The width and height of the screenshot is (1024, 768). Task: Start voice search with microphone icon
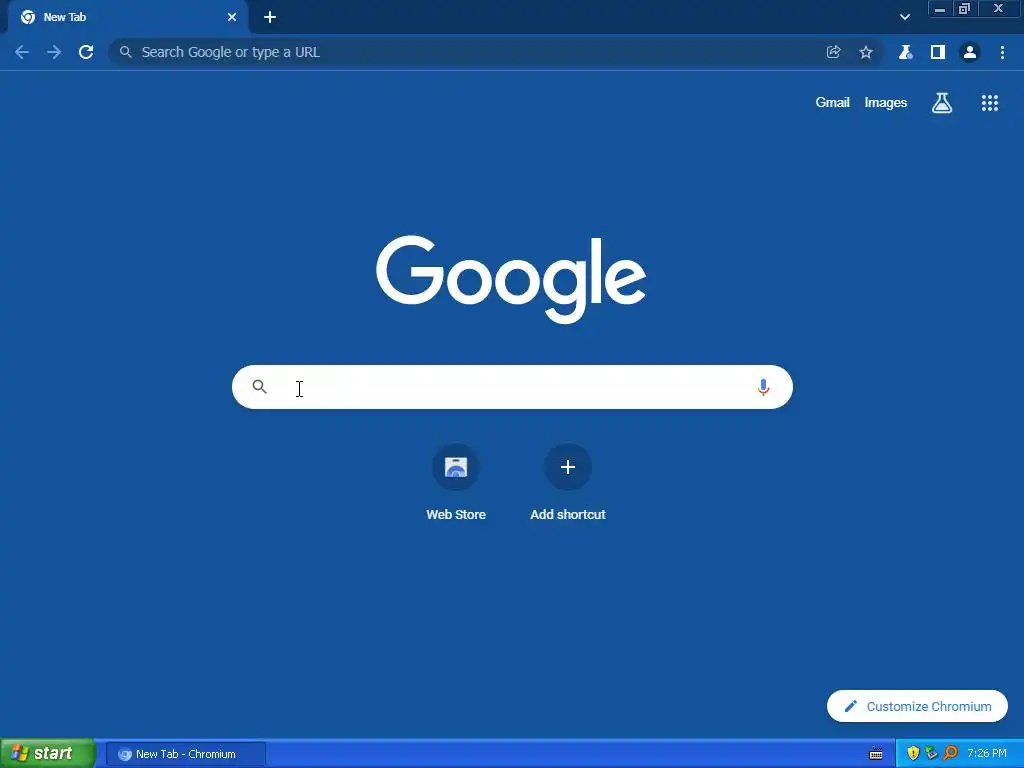pyautogui.click(x=763, y=387)
